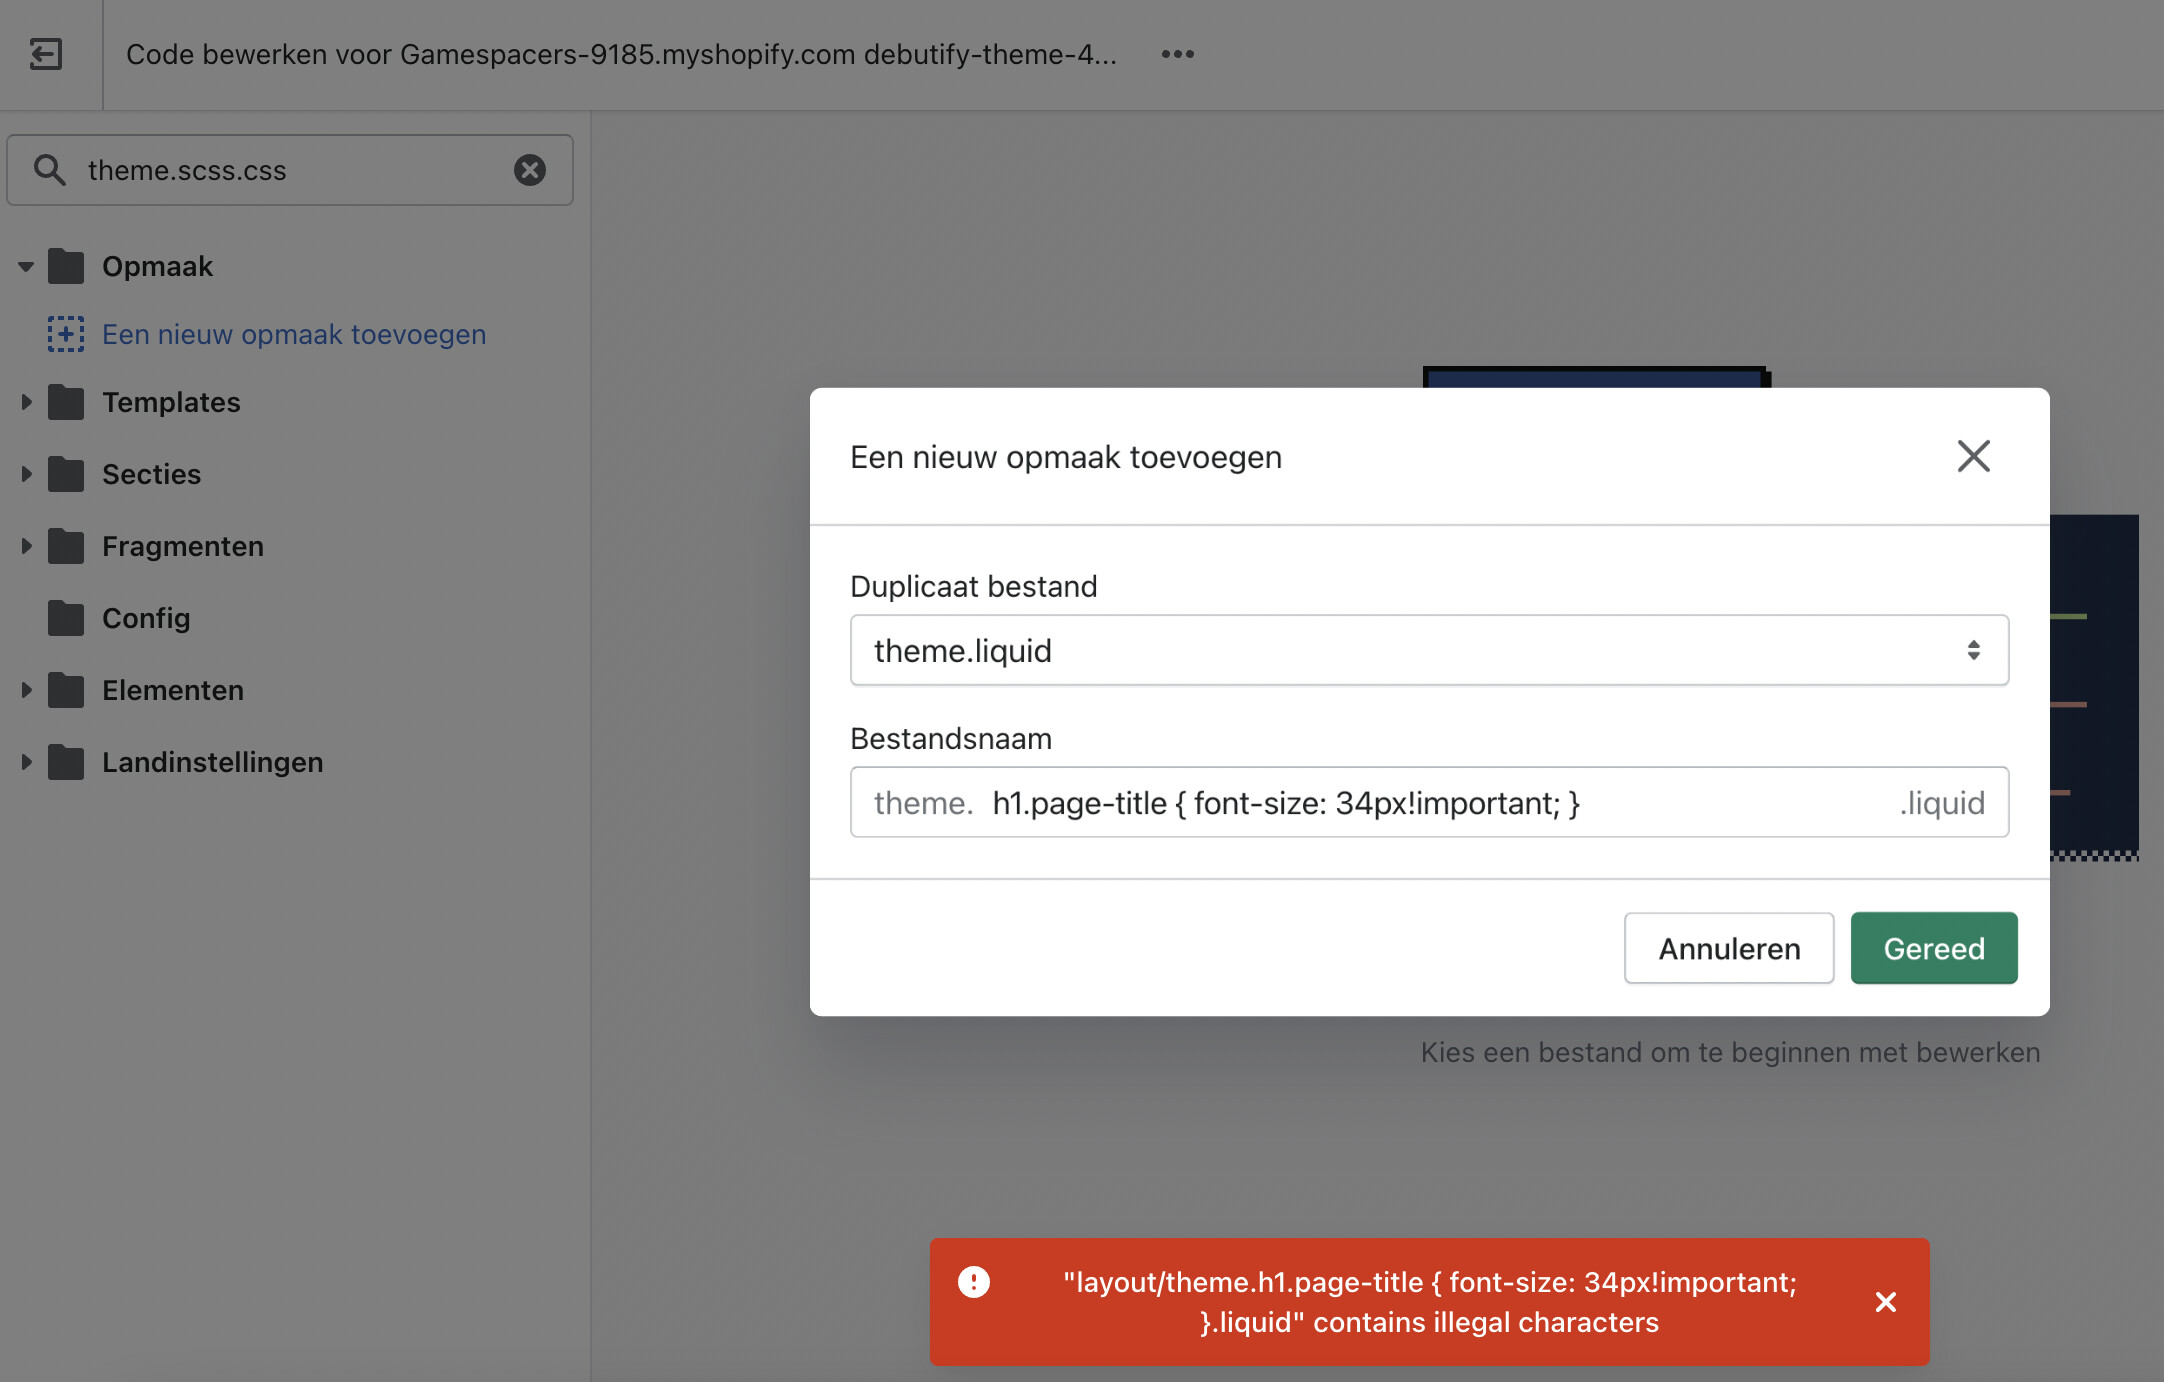Click the Annuleren button
Viewport: 2164px width, 1382px height.
(1728, 948)
